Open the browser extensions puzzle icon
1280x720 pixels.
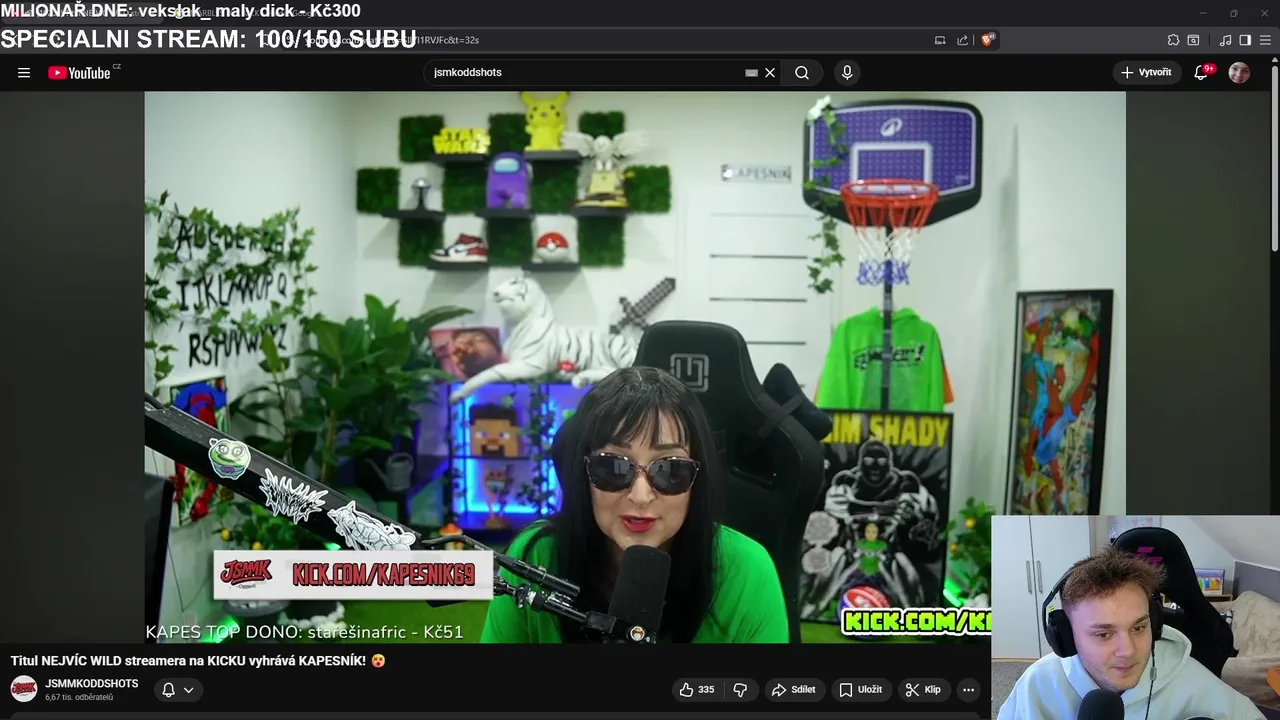pos(1173,40)
